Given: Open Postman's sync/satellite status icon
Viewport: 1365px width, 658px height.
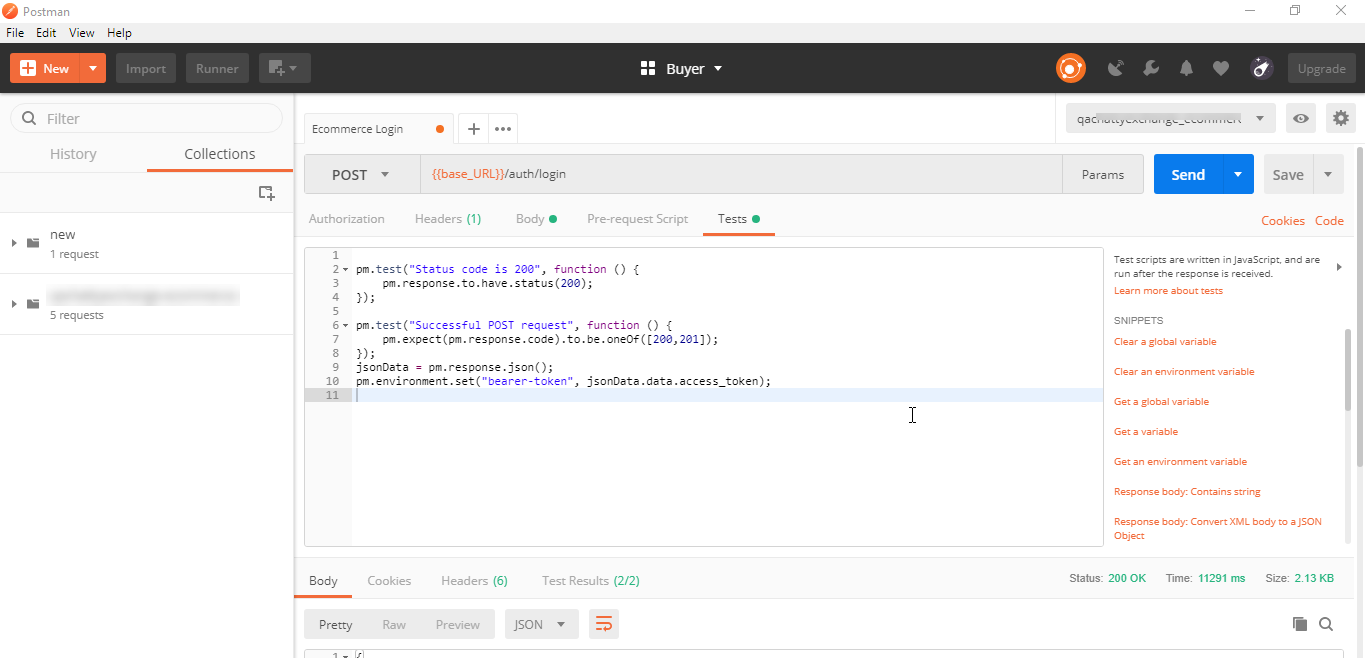Looking at the screenshot, I should coord(1116,68).
